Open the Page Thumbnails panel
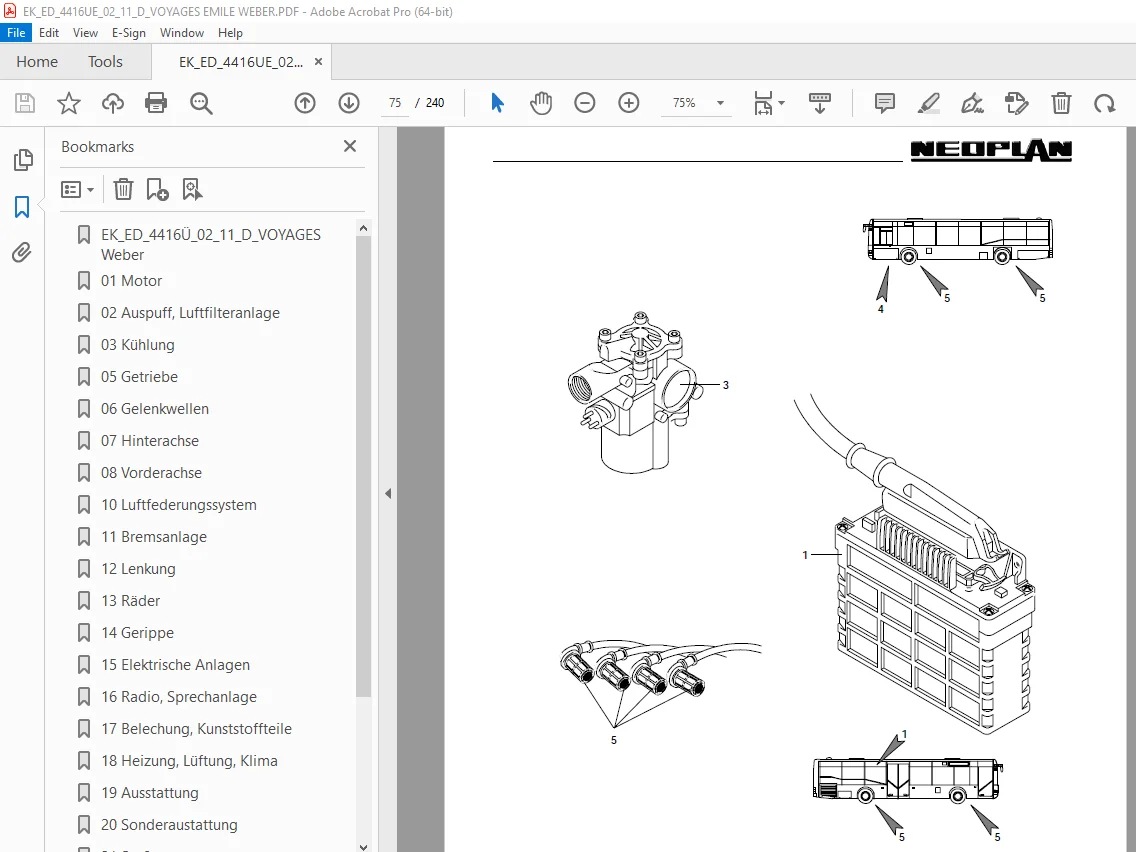This screenshot has height=852, width=1136. pos(22,159)
